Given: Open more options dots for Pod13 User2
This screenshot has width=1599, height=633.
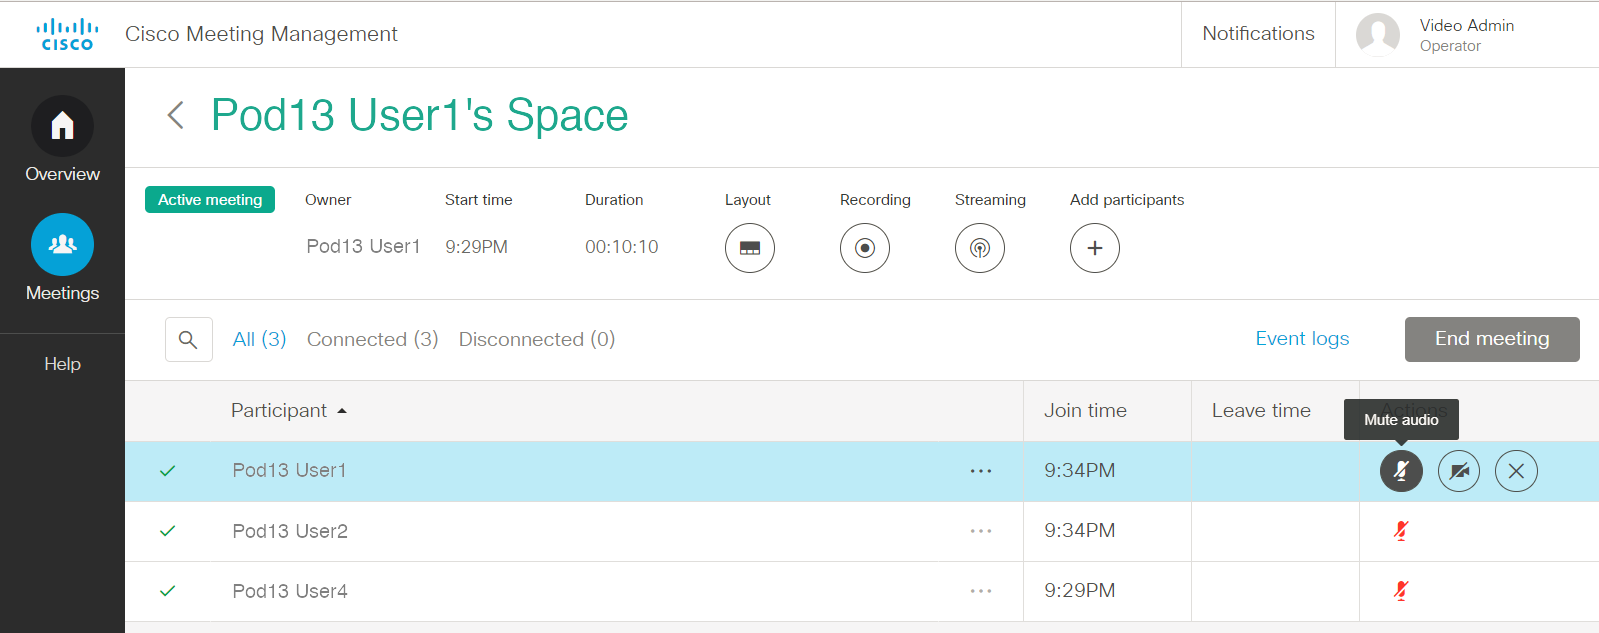Looking at the screenshot, I should 981,531.
